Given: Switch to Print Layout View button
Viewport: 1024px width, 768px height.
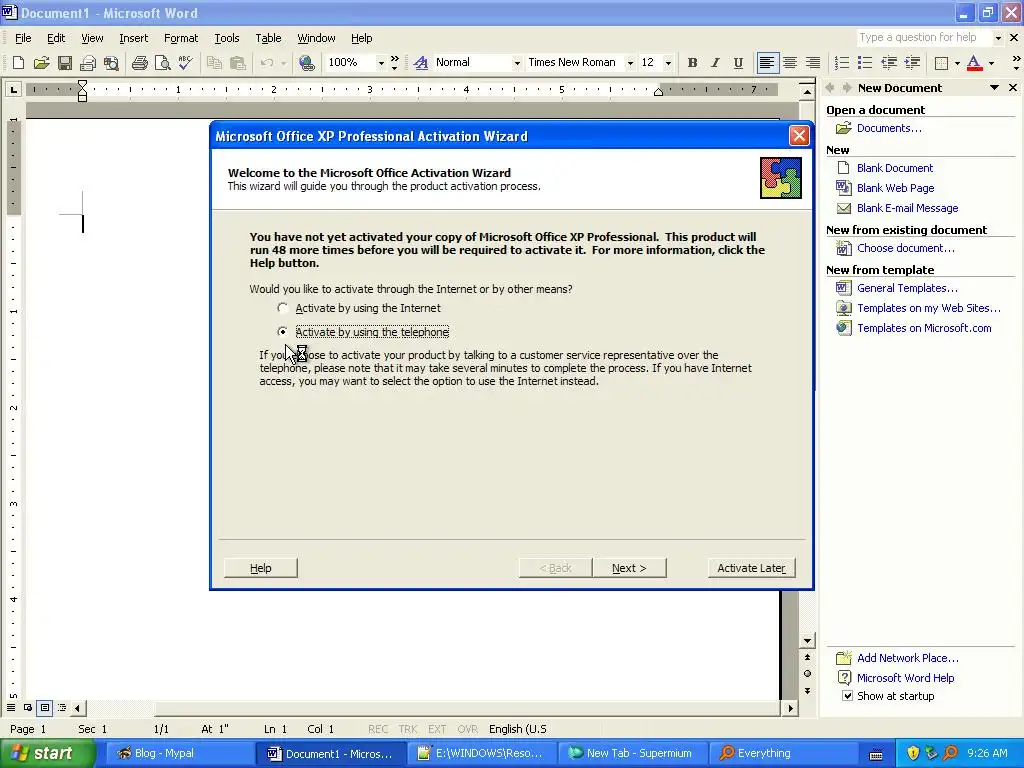Looking at the screenshot, I should 45,707.
